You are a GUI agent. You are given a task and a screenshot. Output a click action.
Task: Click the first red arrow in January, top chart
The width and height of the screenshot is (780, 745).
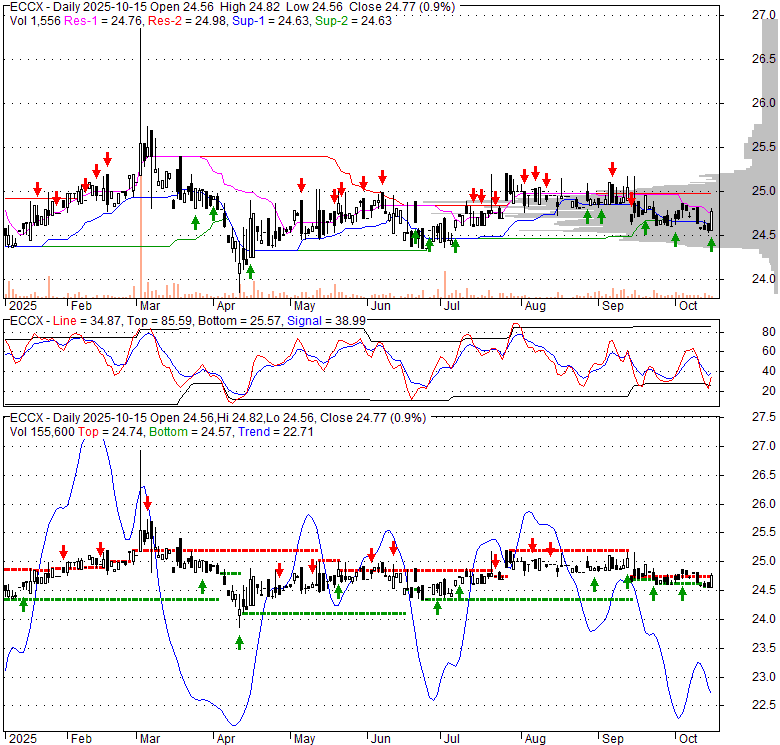pyautogui.click(x=38, y=189)
